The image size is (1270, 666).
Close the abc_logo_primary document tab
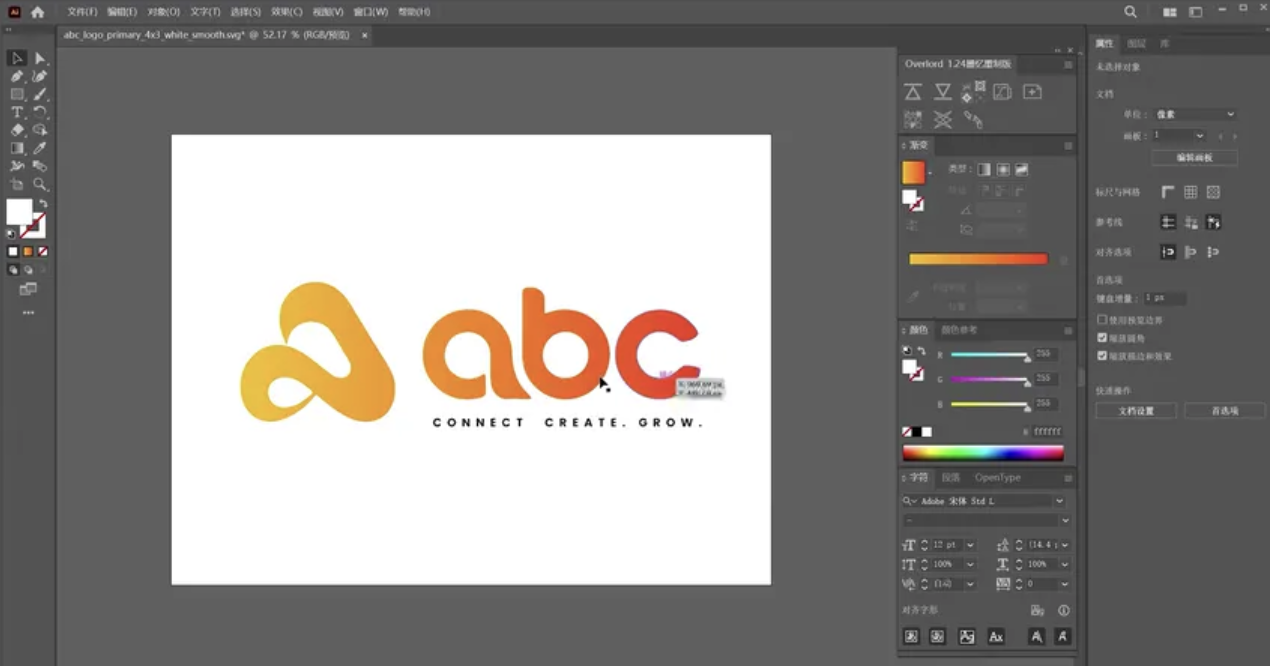point(365,34)
